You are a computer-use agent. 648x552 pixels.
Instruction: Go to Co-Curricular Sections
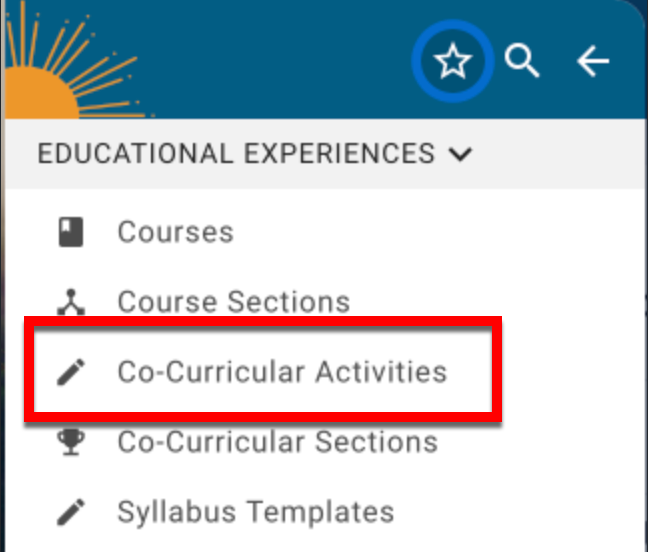(277, 443)
